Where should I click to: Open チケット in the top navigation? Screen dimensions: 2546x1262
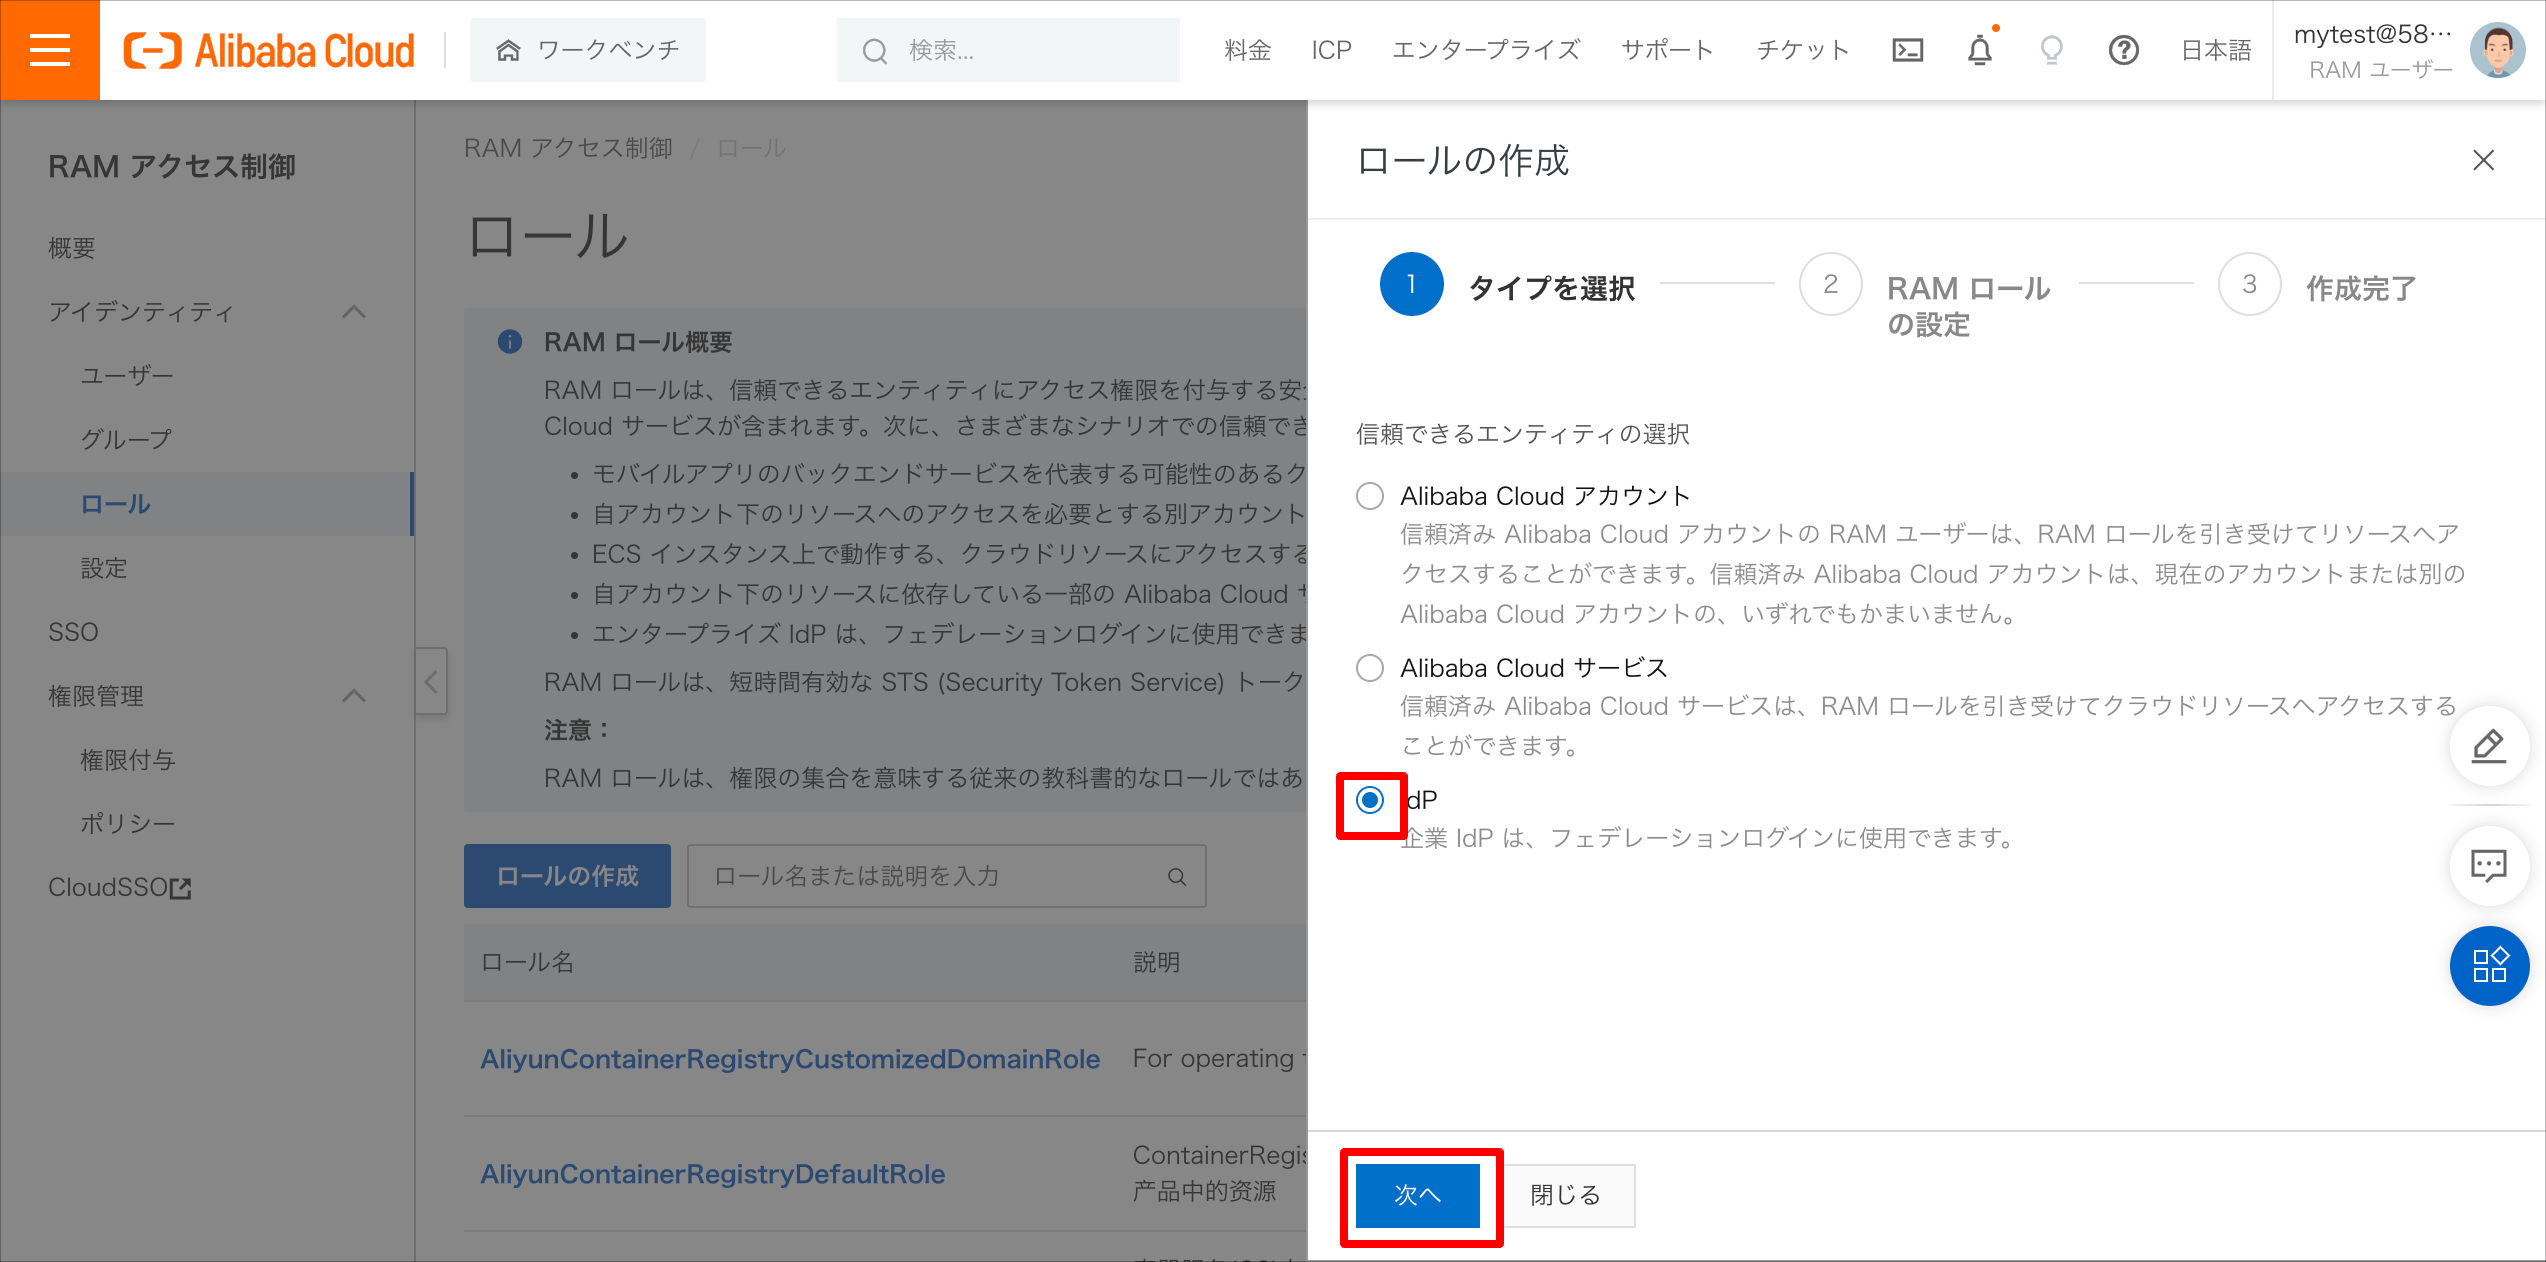coord(1803,50)
